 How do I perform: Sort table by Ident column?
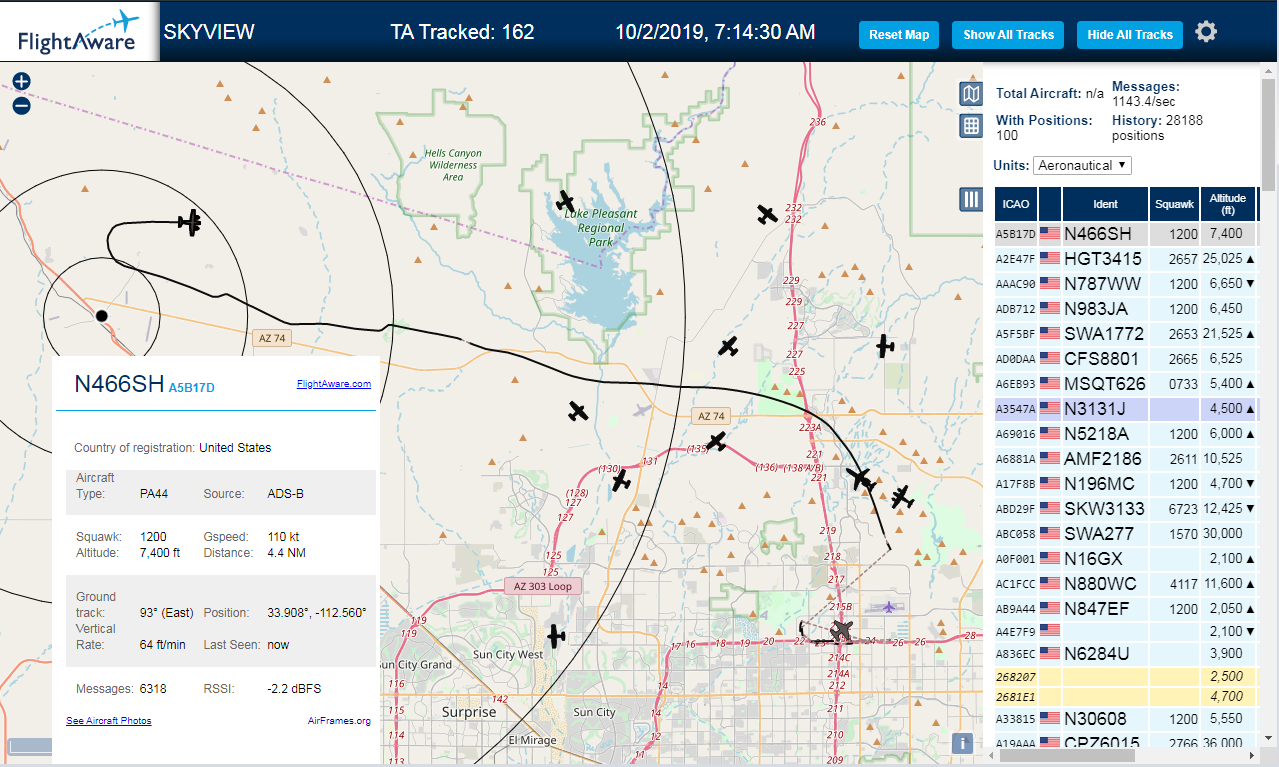click(x=1105, y=204)
